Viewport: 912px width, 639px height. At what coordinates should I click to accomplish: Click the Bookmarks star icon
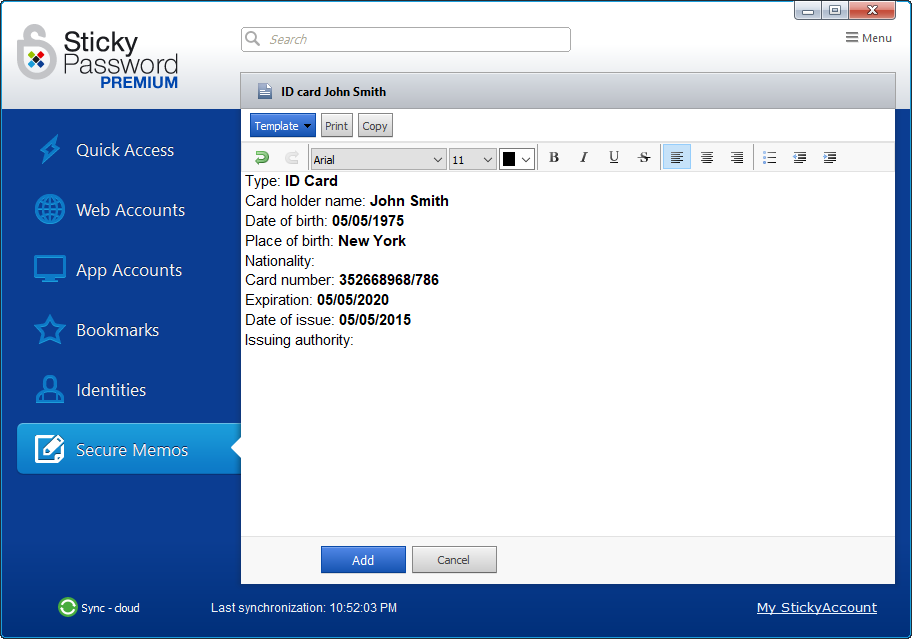[x=50, y=329]
